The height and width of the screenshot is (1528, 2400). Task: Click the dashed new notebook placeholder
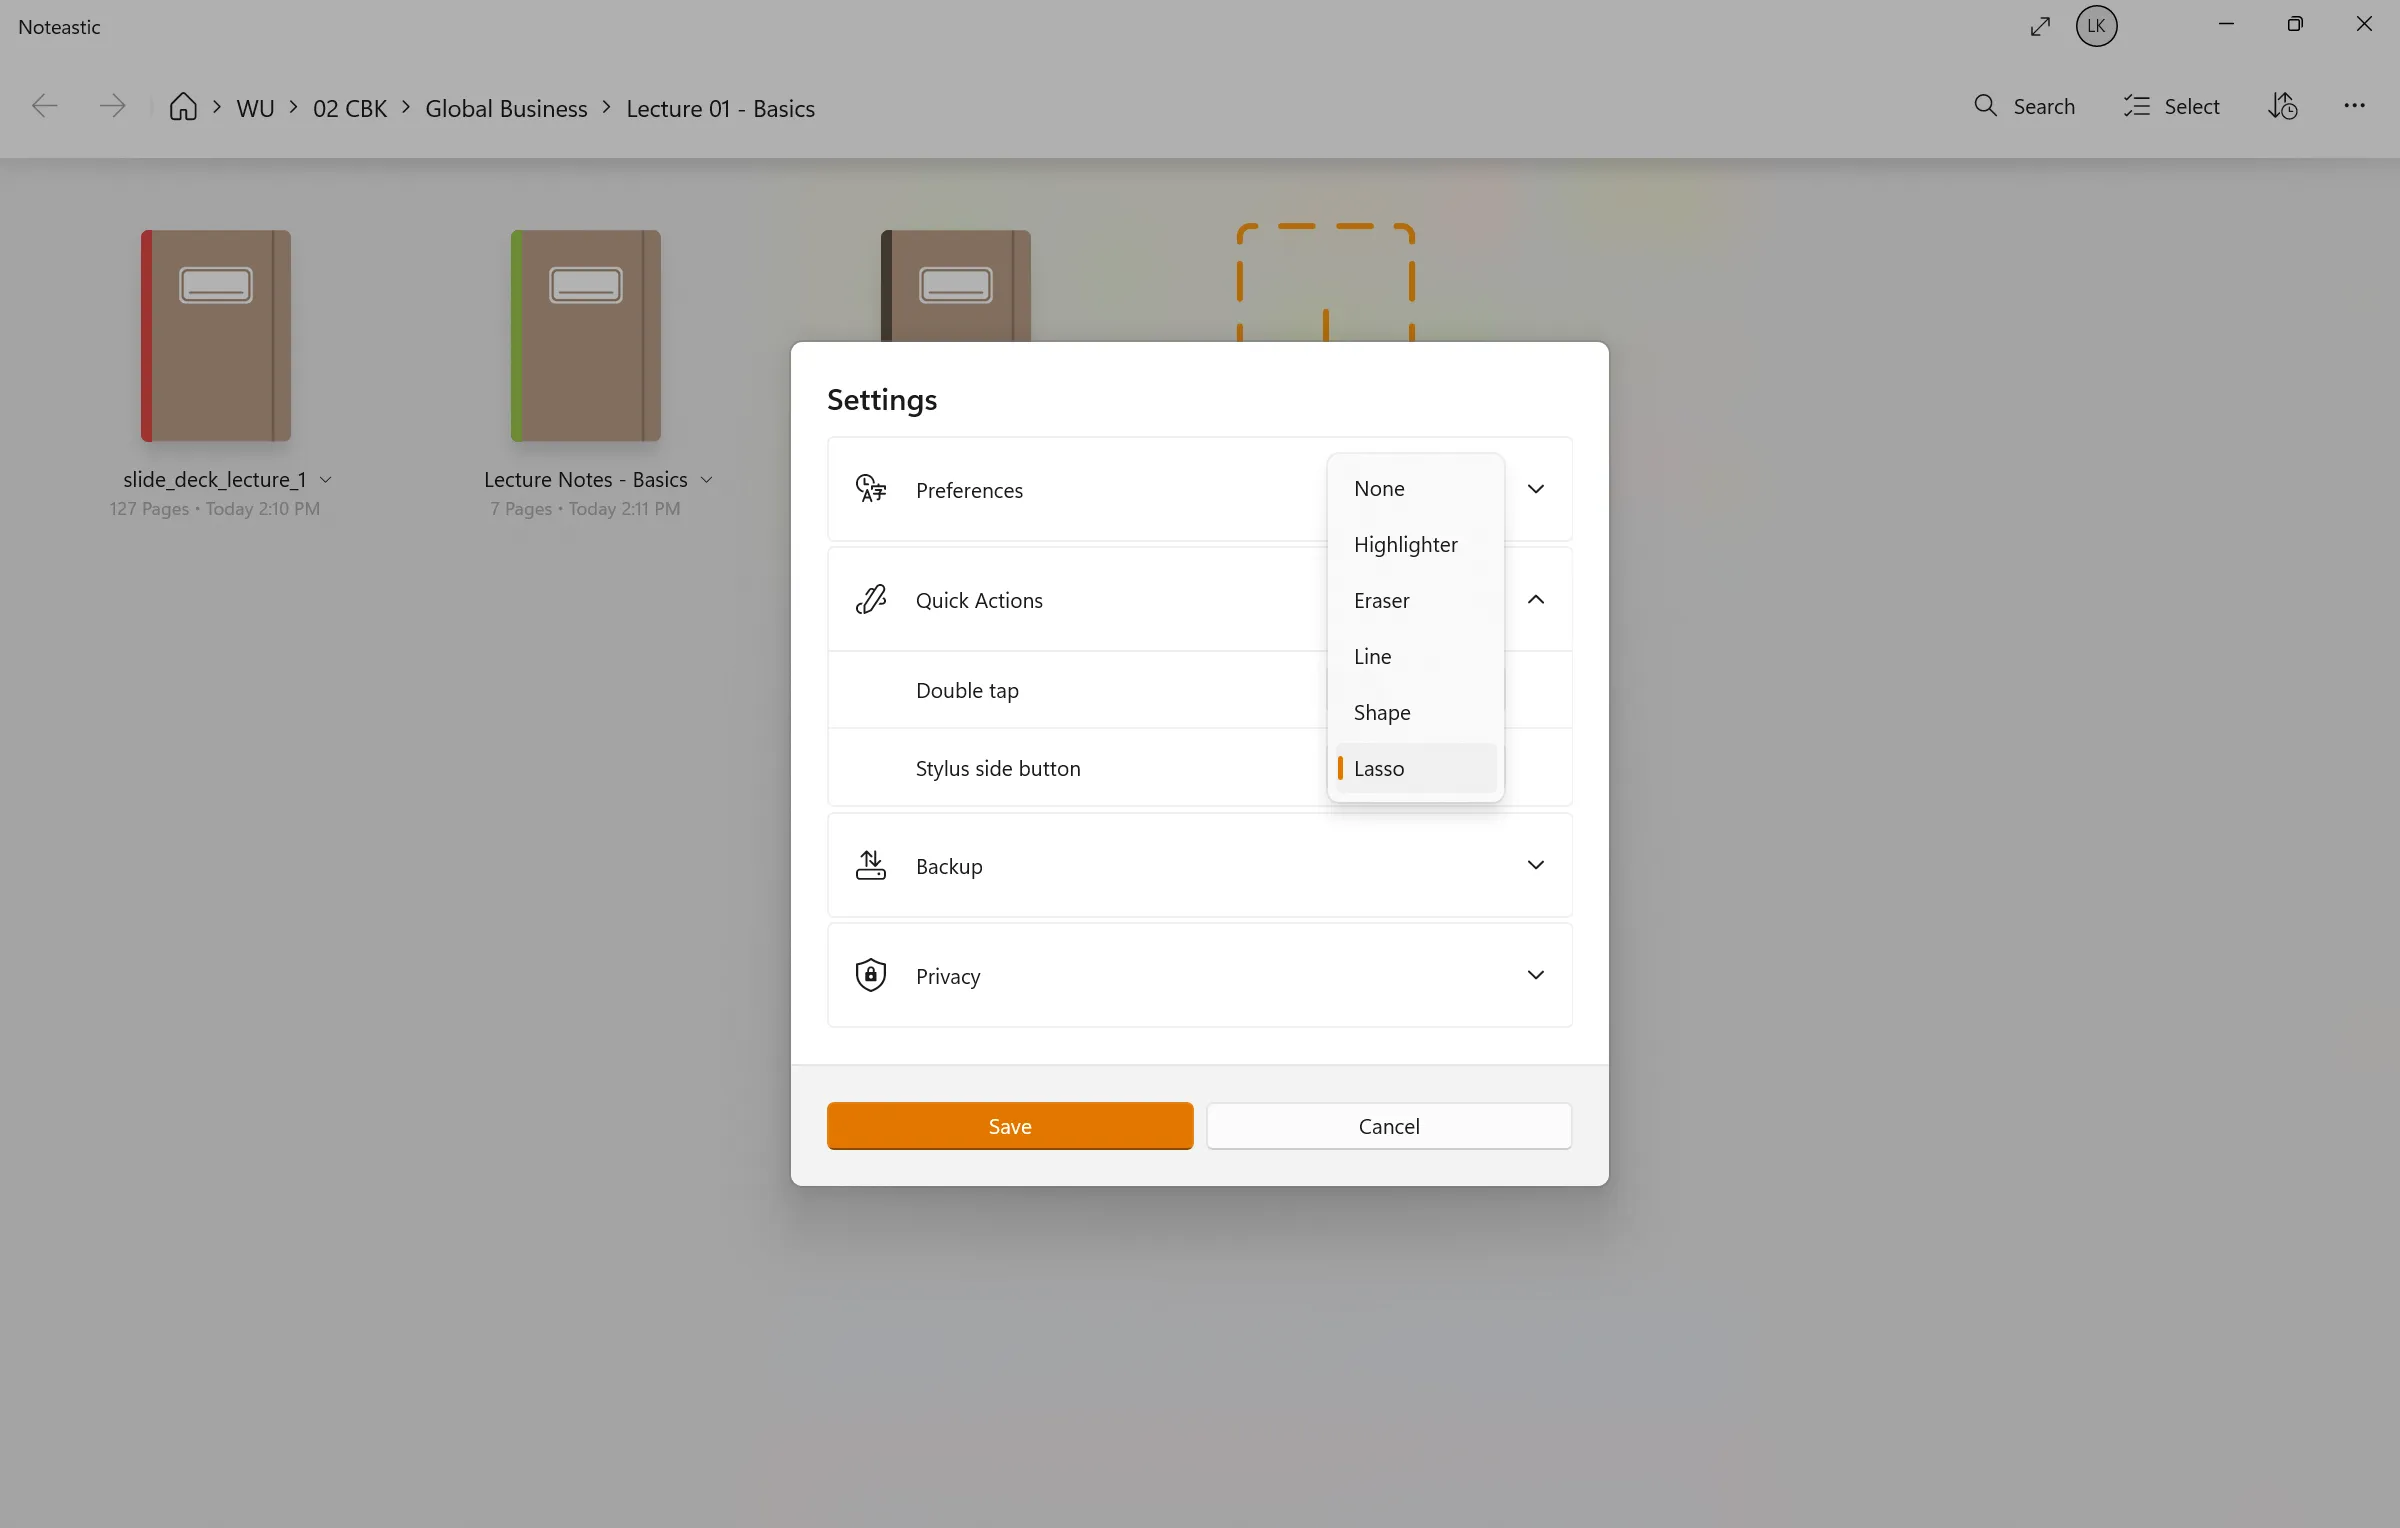click(1326, 283)
